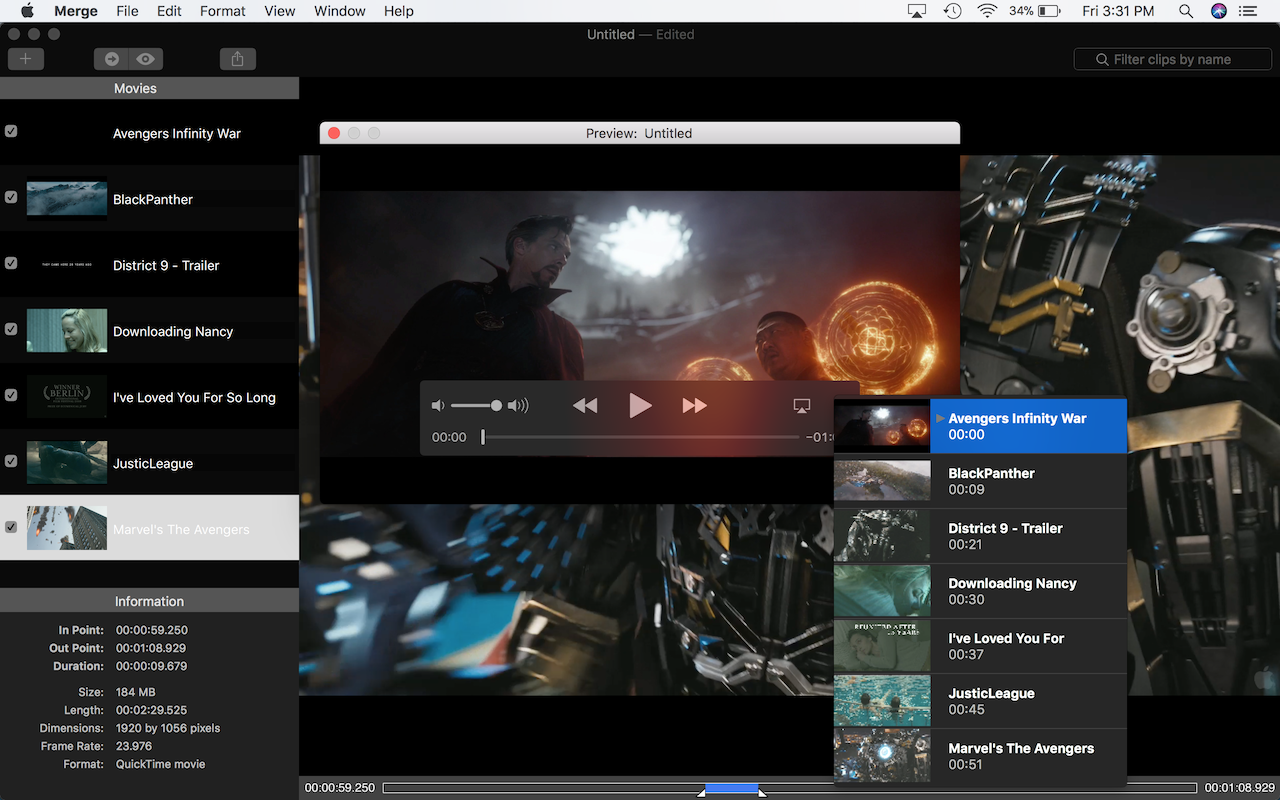Click the Out Point value 00:01:08.929
Image resolution: width=1280 pixels, height=800 pixels.
click(151, 648)
